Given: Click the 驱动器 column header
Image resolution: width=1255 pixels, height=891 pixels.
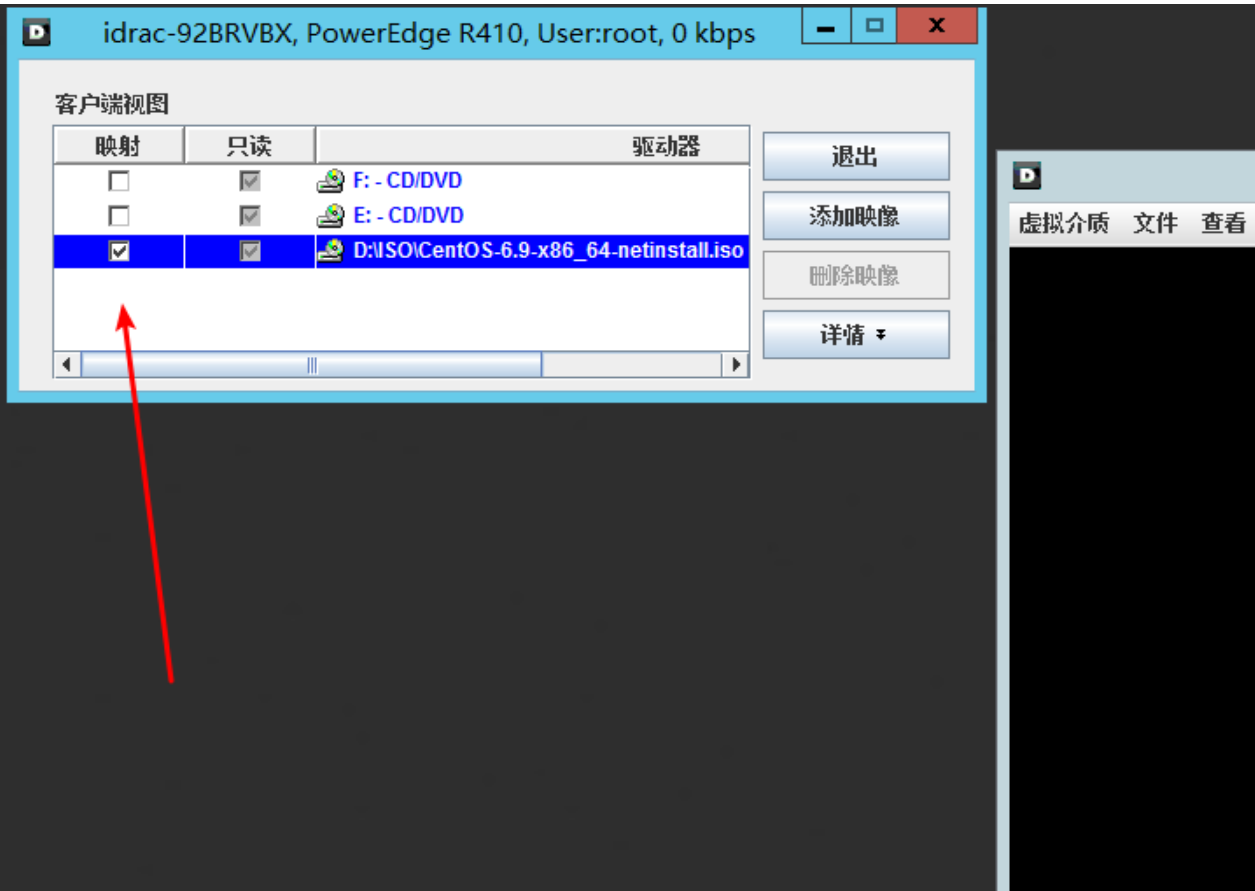Looking at the screenshot, I should (x=665, y=146).
